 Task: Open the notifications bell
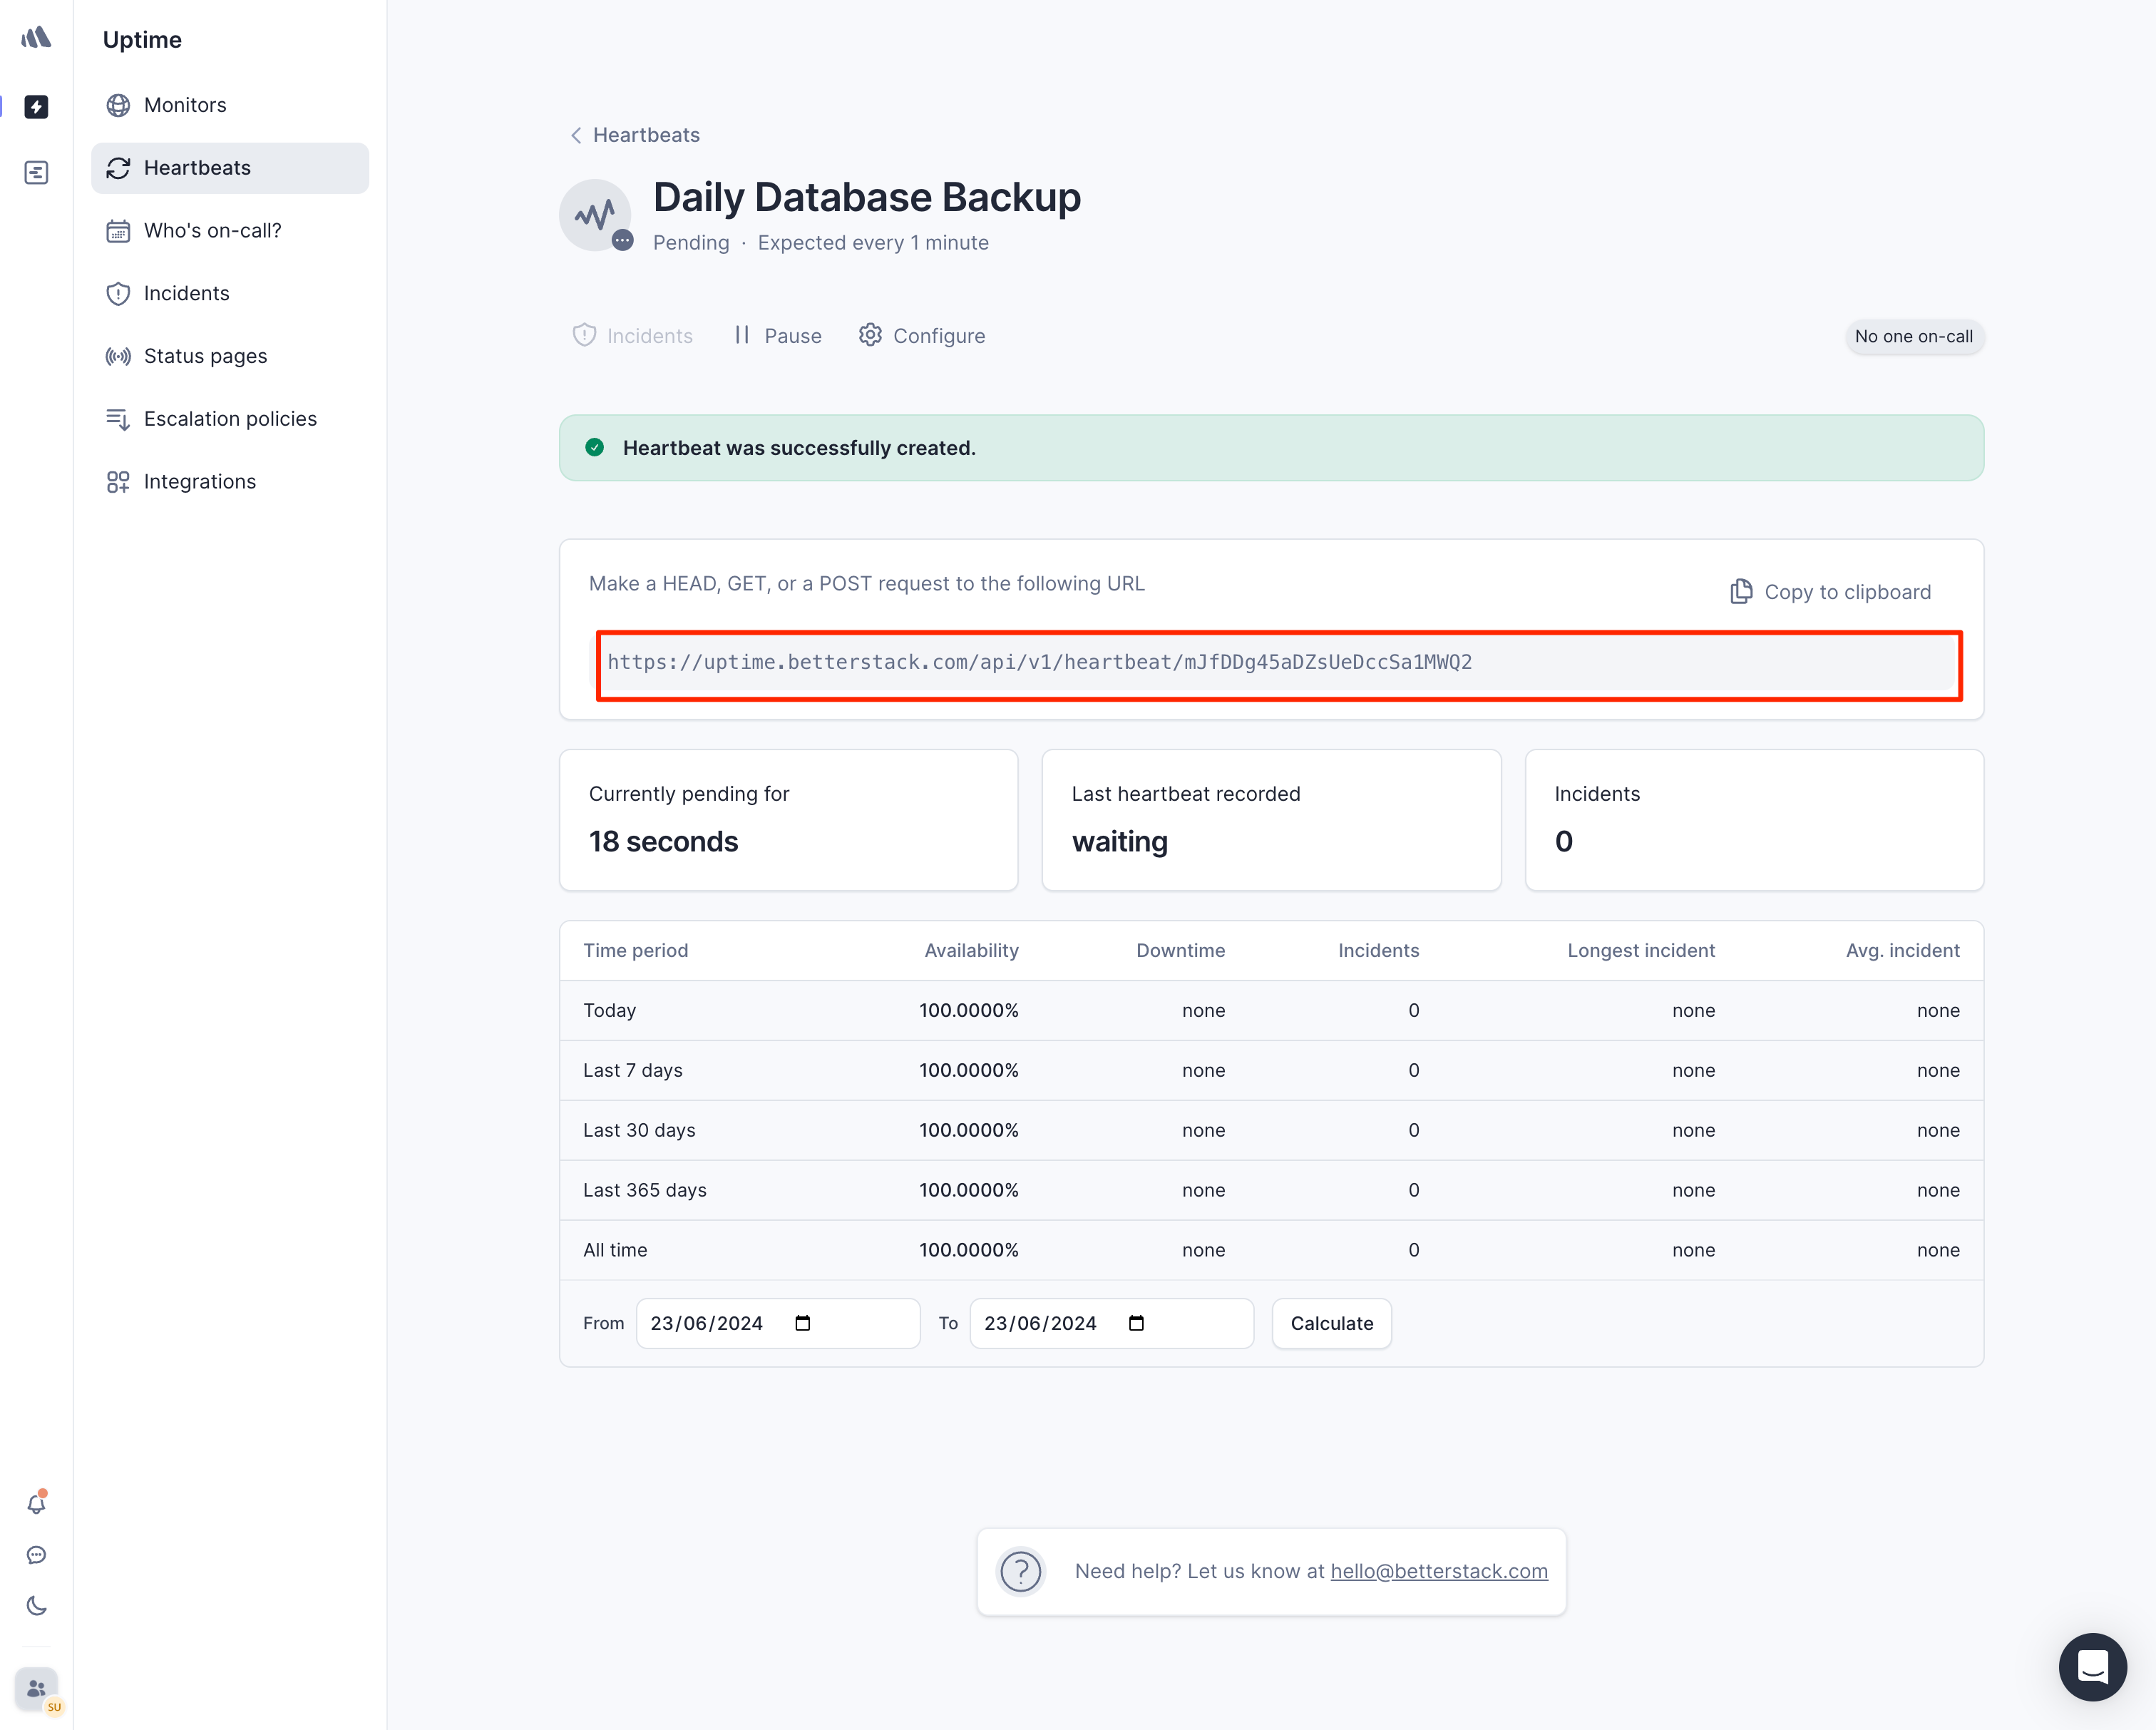36,1504
